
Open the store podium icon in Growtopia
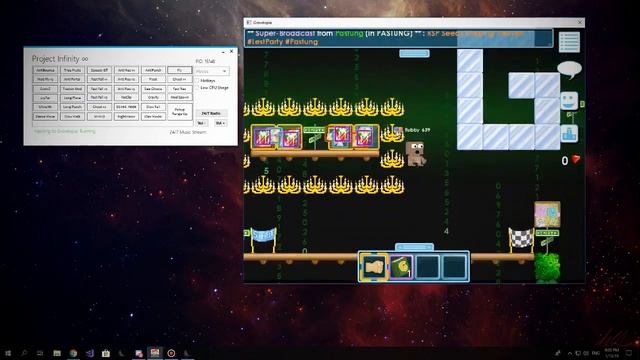pyautogui.click(x=569, y=133)
